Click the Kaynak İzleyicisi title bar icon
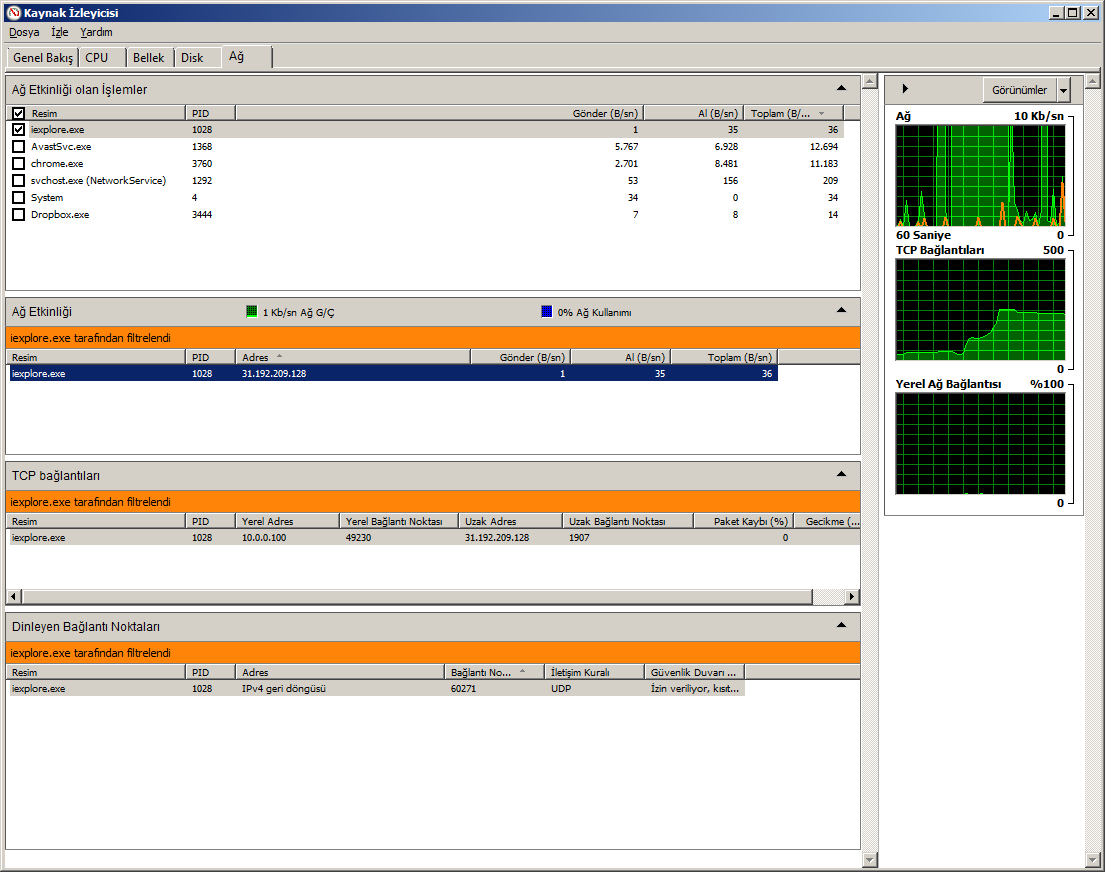This screenshot has width=1105, height=872. [x=13, y=12]
